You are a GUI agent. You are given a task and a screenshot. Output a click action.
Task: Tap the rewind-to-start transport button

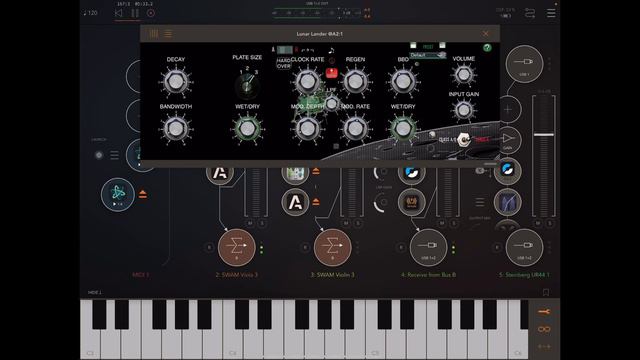click(x=118, y=13)
